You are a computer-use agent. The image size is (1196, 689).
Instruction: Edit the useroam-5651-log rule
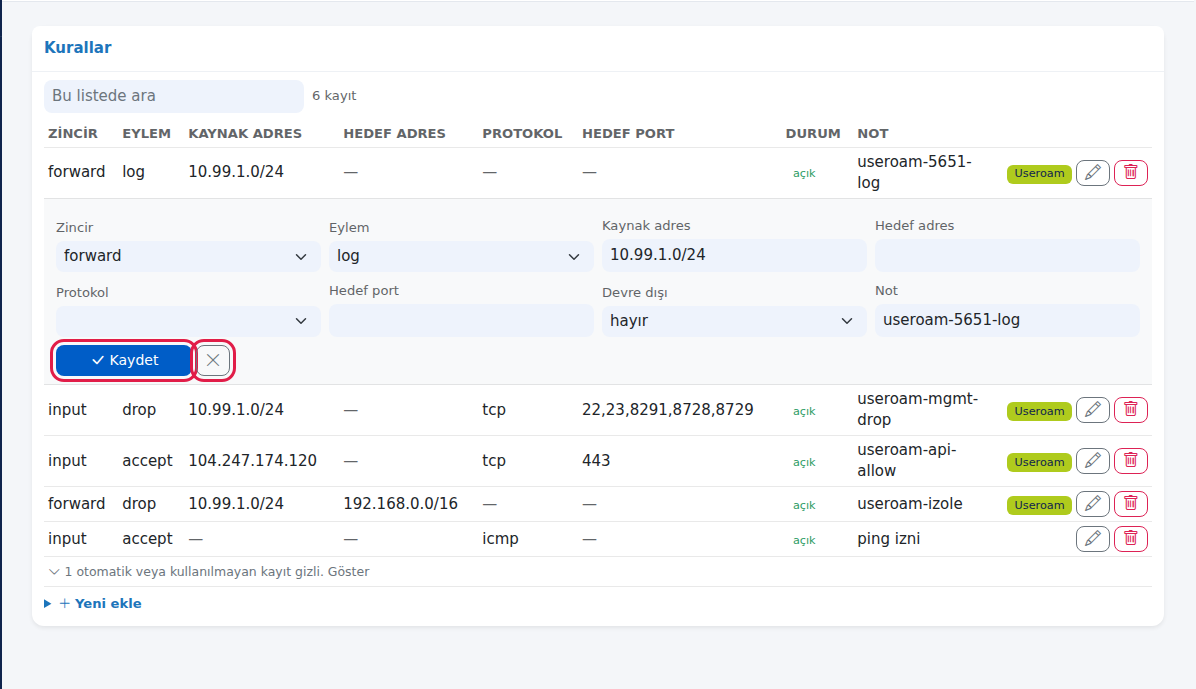click(x=1092, y=173)
